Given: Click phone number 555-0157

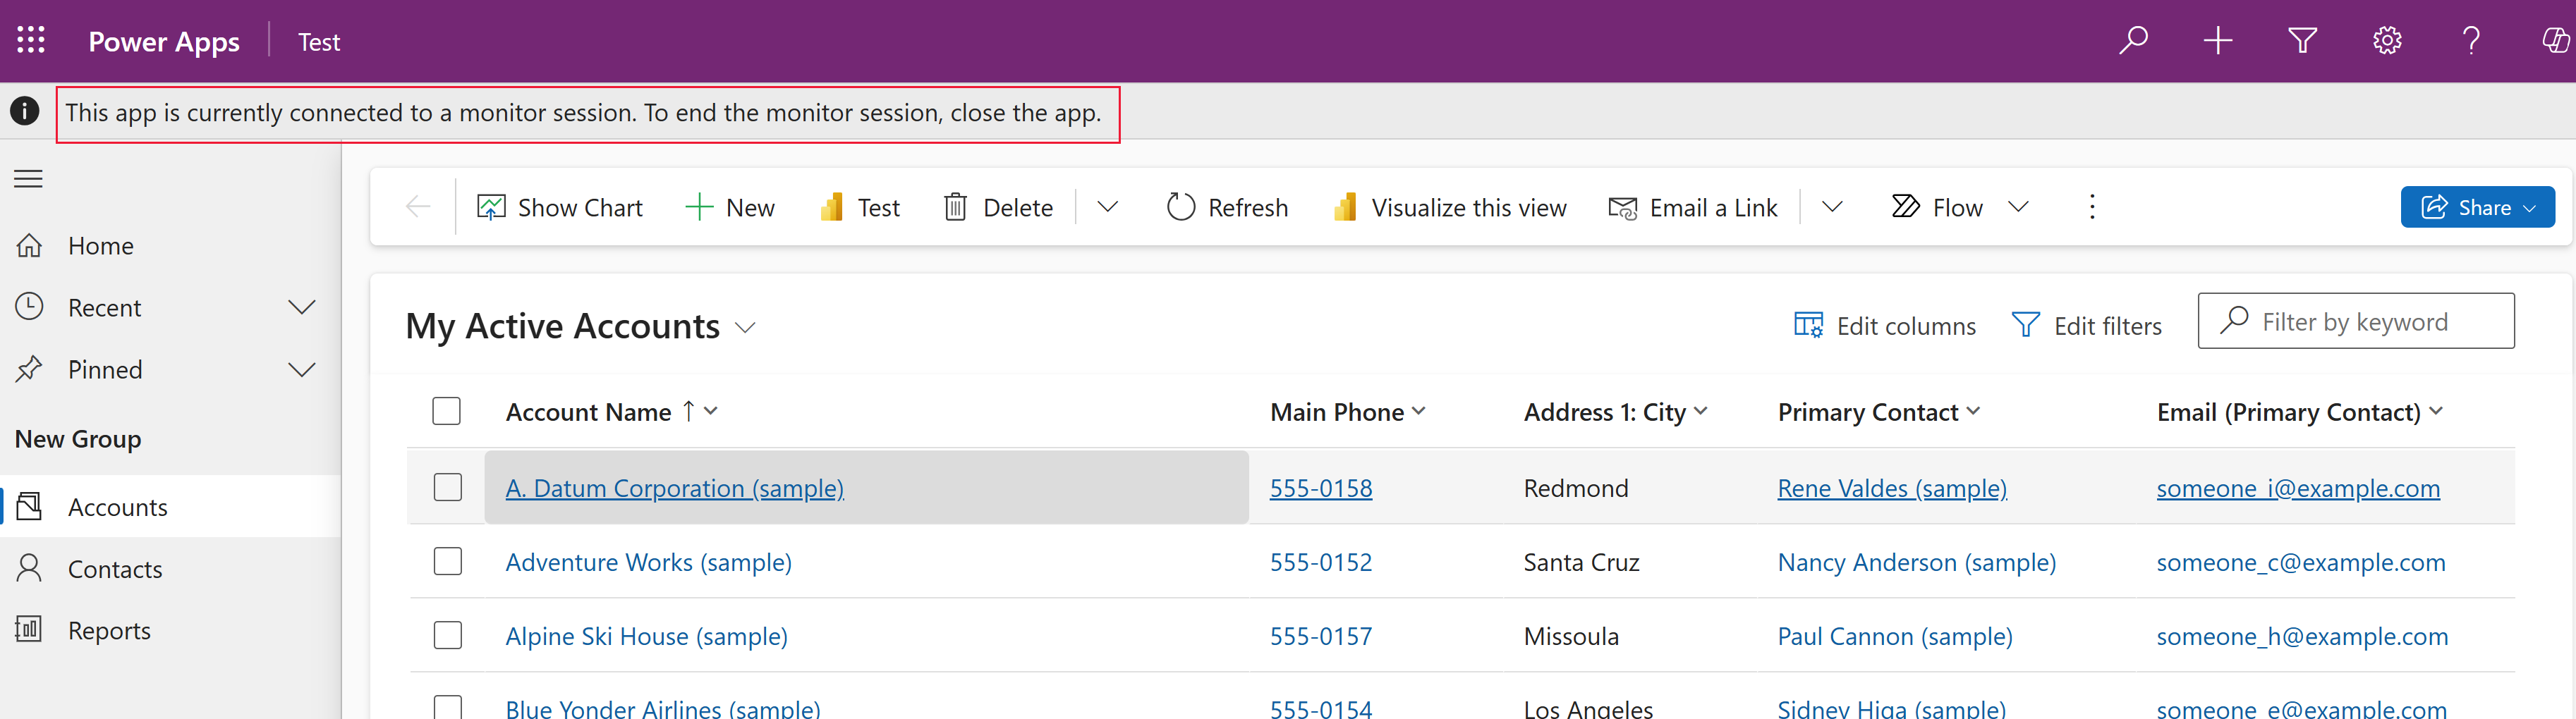Looking at the screenshot, I should 1320,636.
